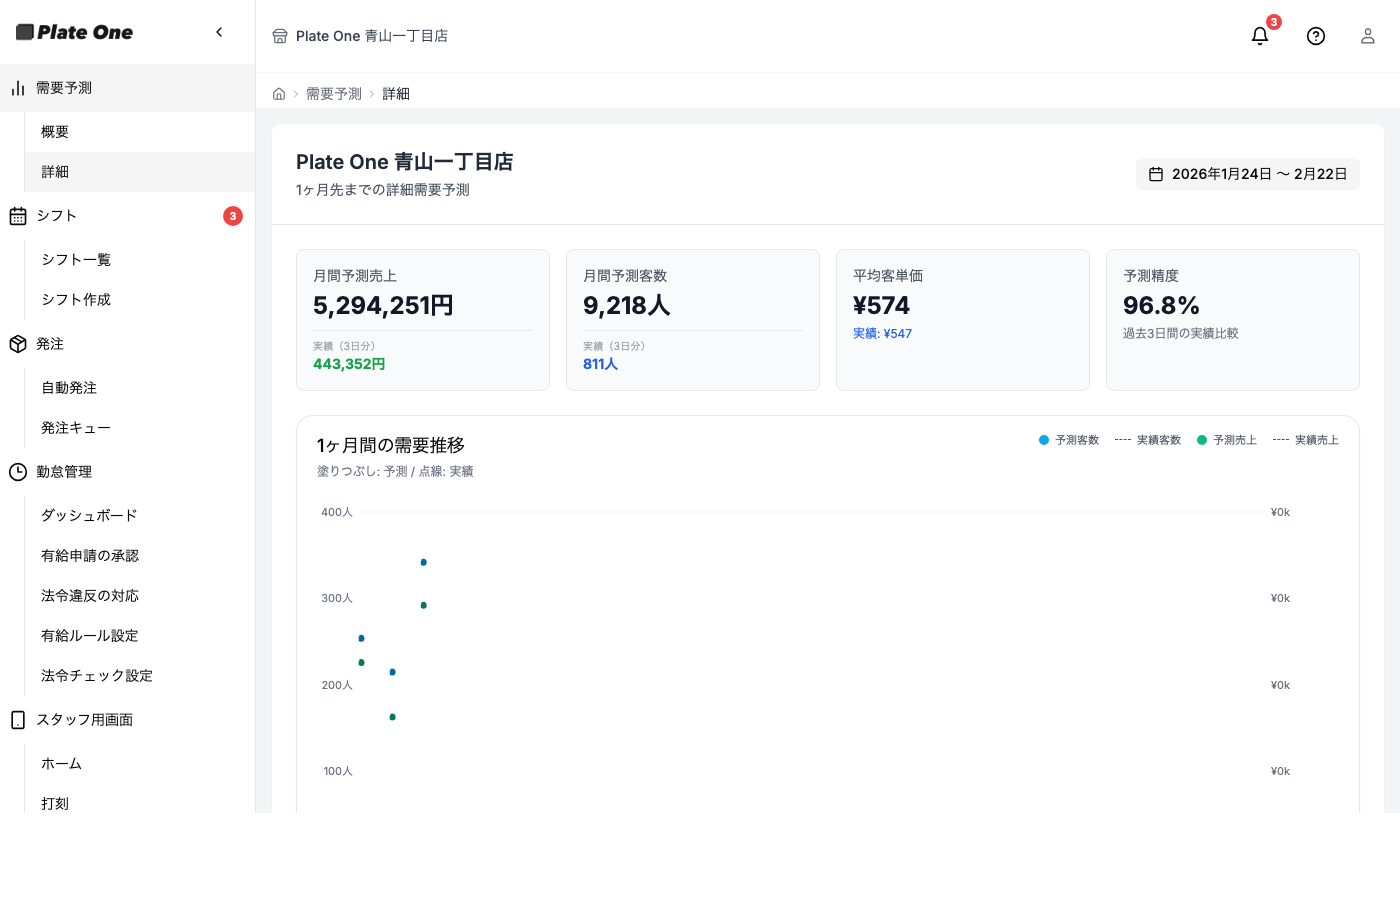1400x900 pixels.
Task: Click the 月間予測客数 card
Action: pyautogui.click(x=693, y=320)
